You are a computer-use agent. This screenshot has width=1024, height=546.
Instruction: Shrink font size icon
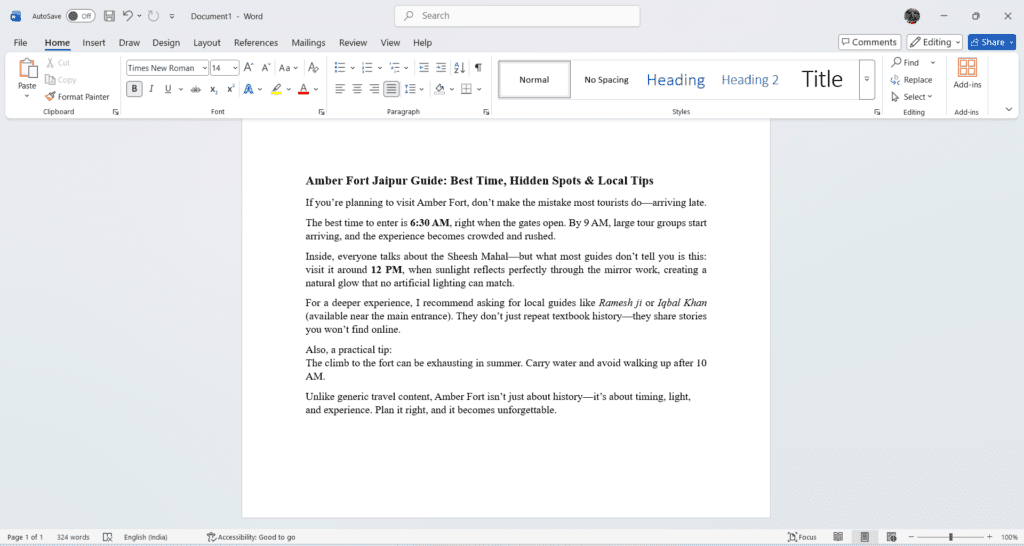tap(265, 67)
